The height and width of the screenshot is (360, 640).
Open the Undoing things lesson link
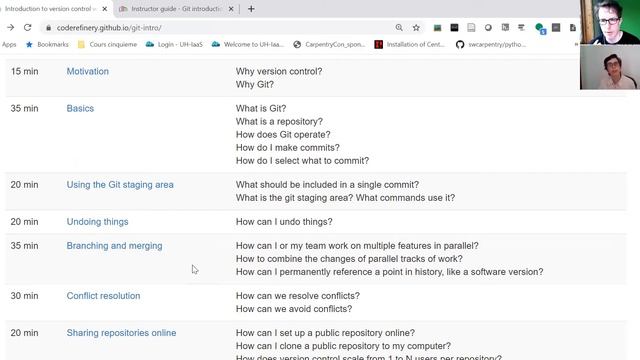(98, 222)
